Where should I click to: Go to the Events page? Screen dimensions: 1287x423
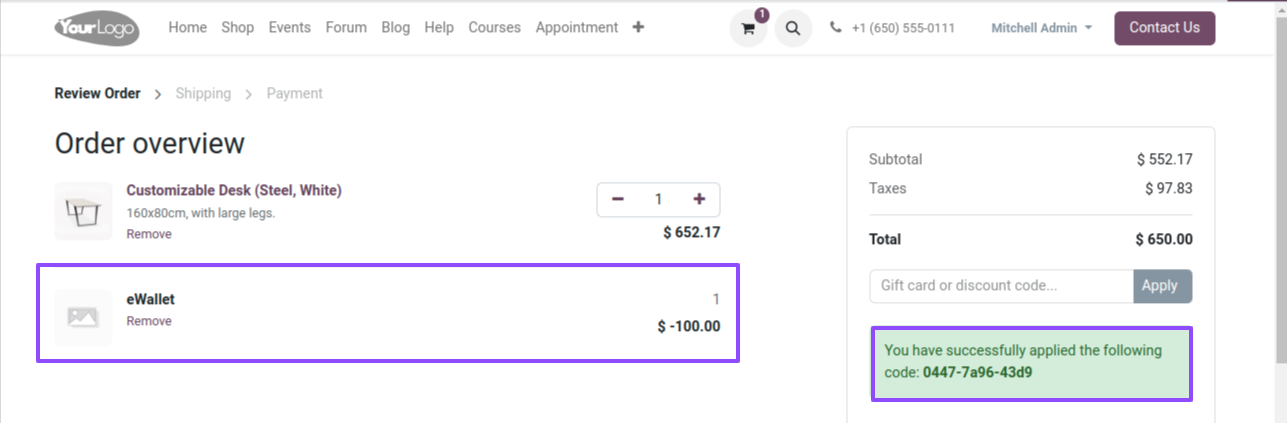point(289,27)
